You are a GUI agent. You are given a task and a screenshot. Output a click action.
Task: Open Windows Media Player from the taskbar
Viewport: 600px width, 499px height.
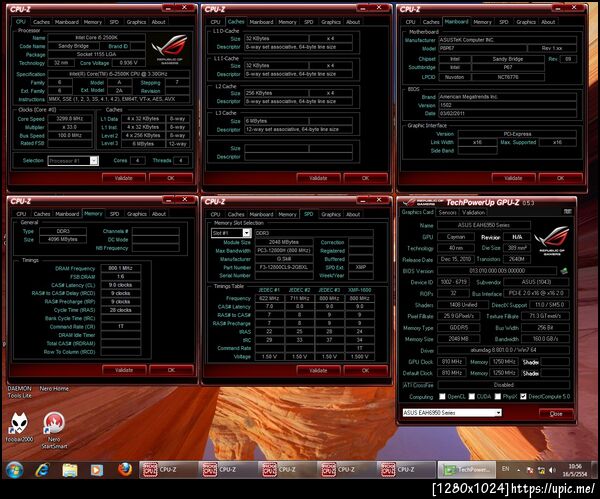97,470
